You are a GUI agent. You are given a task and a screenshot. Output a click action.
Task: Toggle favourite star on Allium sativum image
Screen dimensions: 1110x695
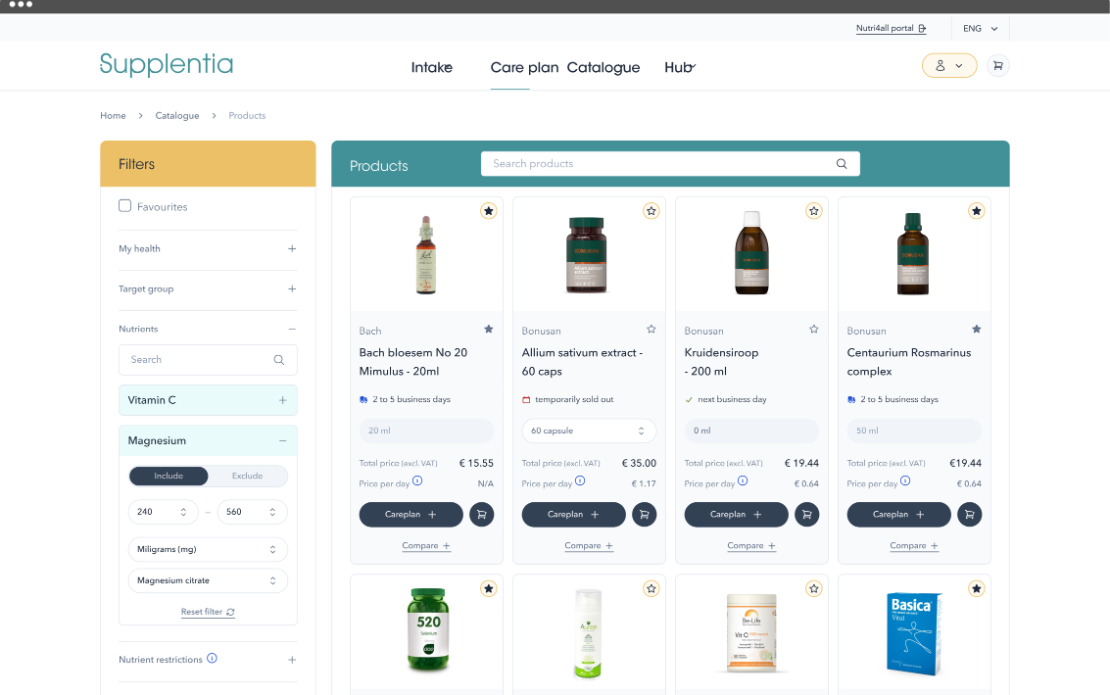click(651, 211)
